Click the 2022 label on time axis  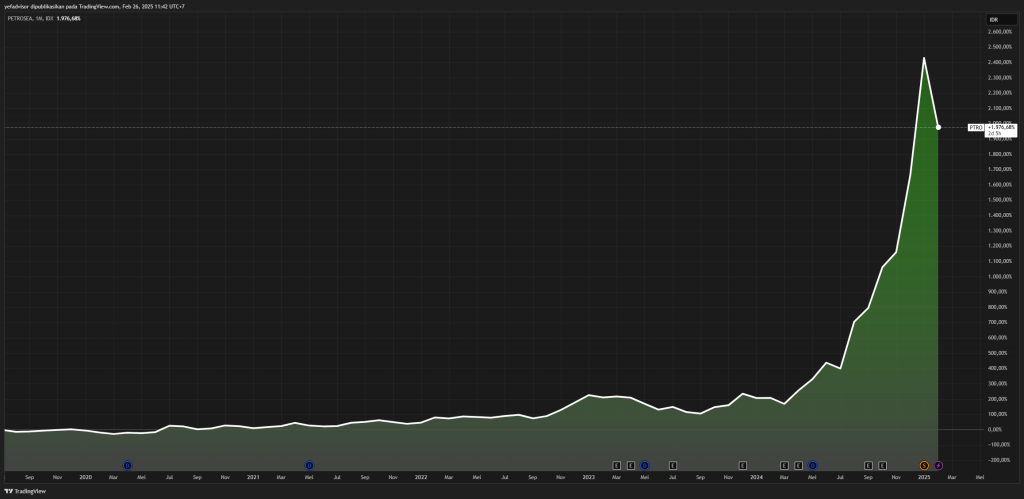(x=421, y=477)
